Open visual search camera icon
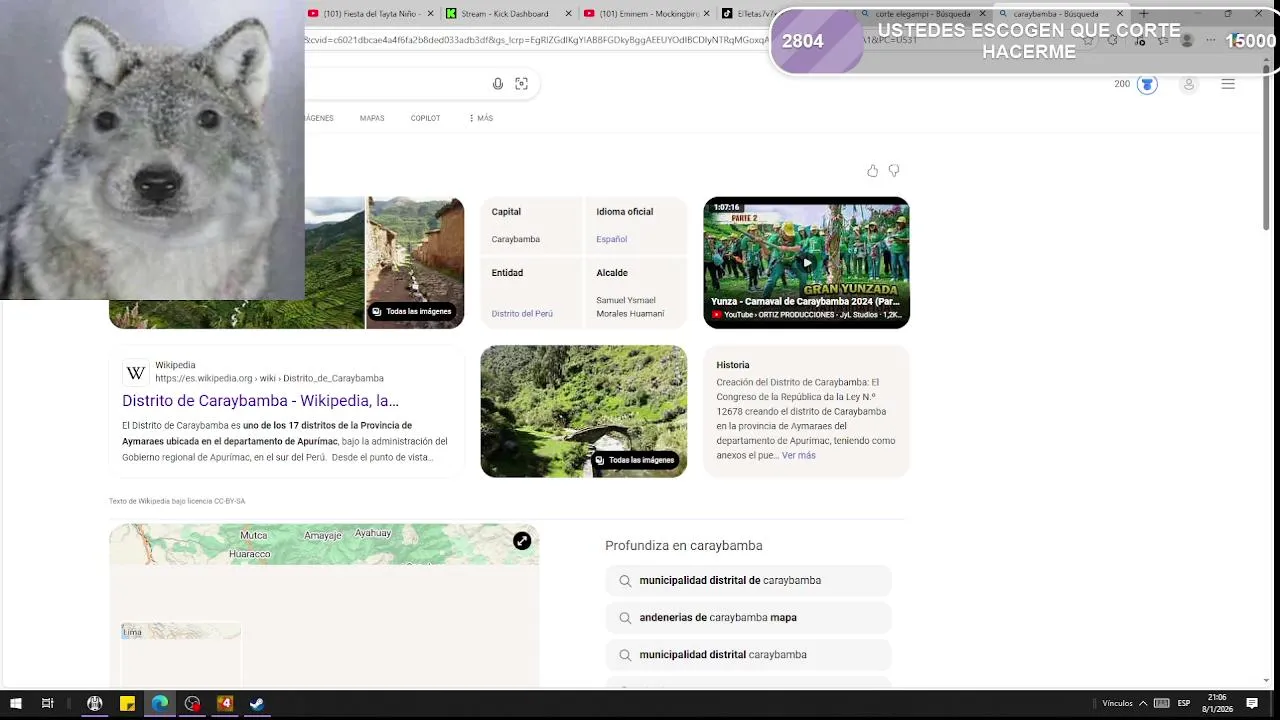1280x720 pixels. [521, 84]
